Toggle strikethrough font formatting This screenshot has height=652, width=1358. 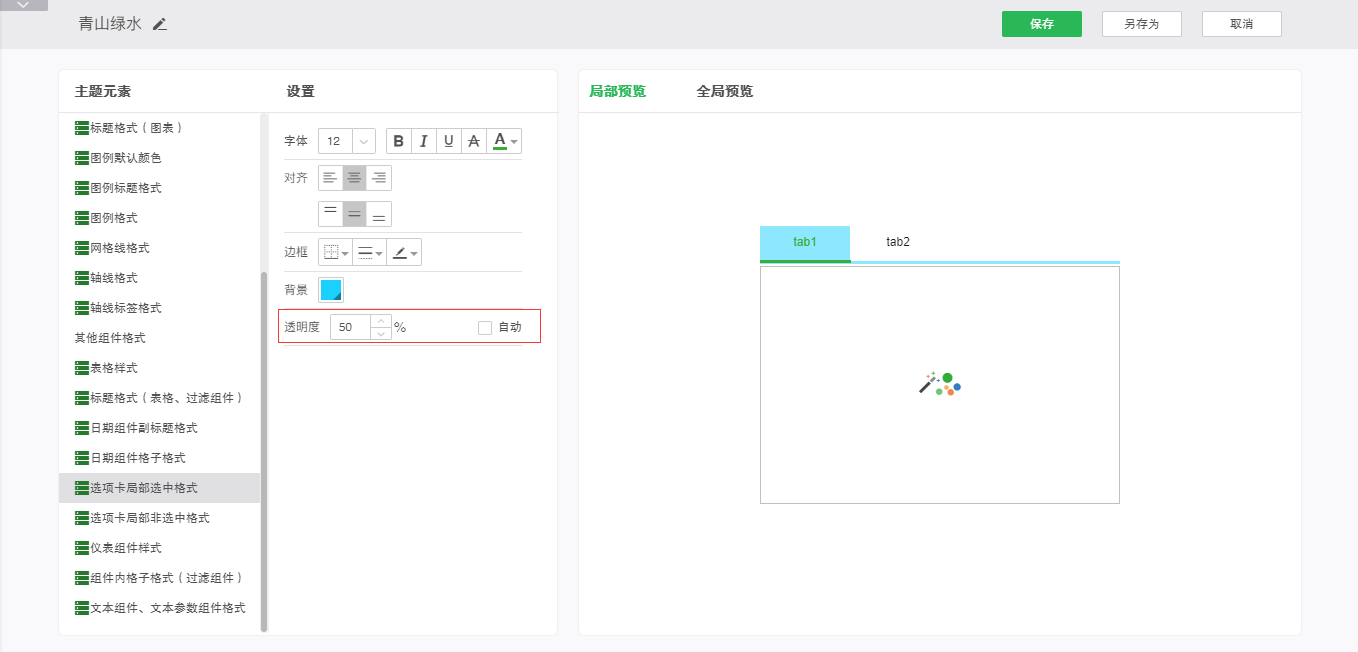pyautogui.click(x=474, y=141)
